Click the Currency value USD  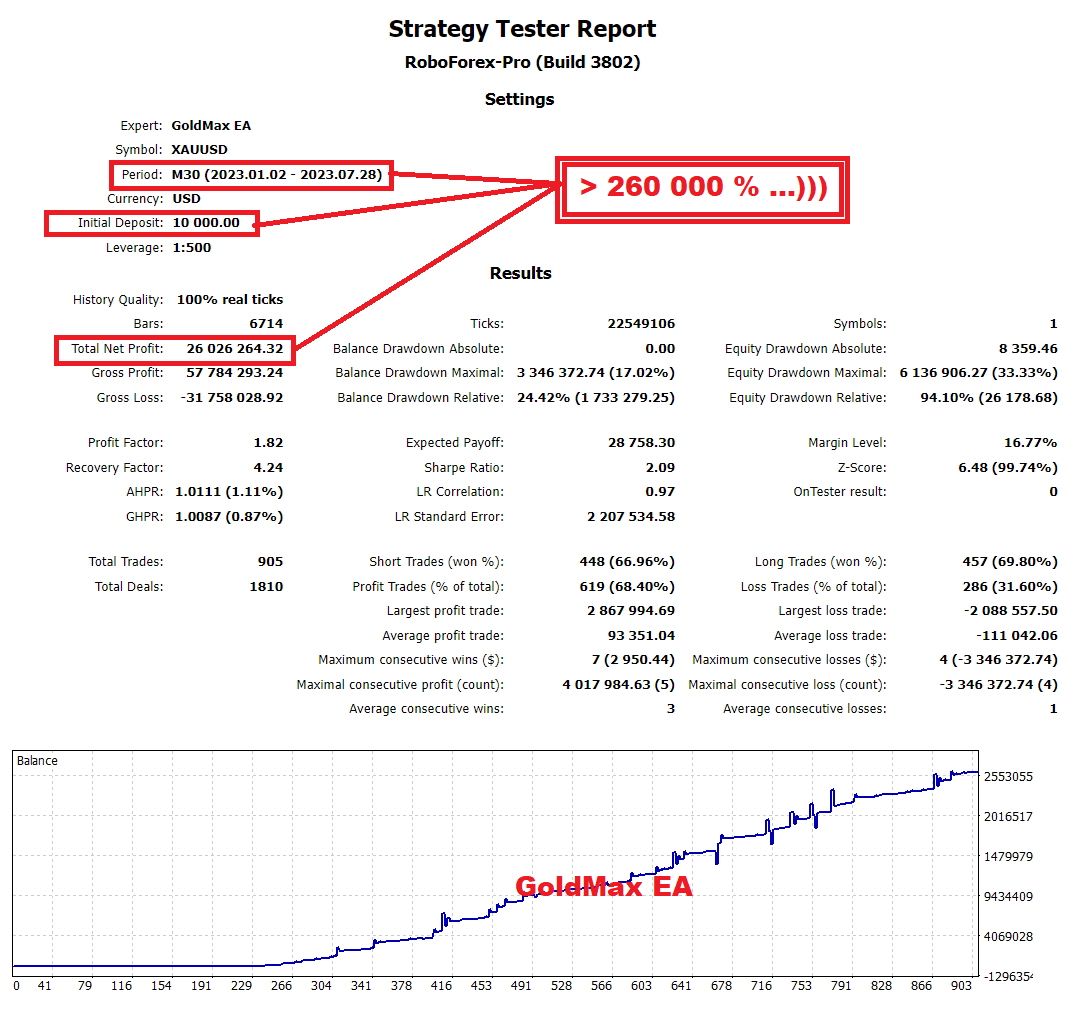186,199
